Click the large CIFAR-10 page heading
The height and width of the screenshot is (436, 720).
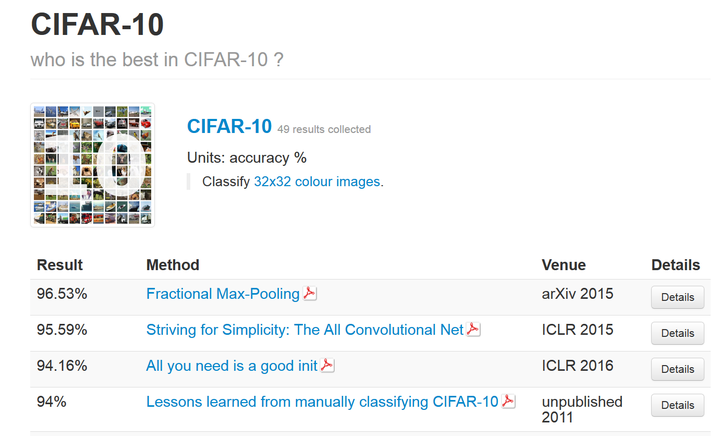(x=97, y=25)
